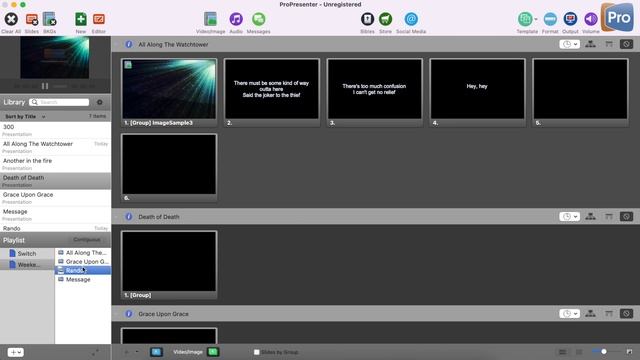Open timer dropdown on Grace Upon Grace header
This screenshot has height=360, width=640.
click(569, 313)
